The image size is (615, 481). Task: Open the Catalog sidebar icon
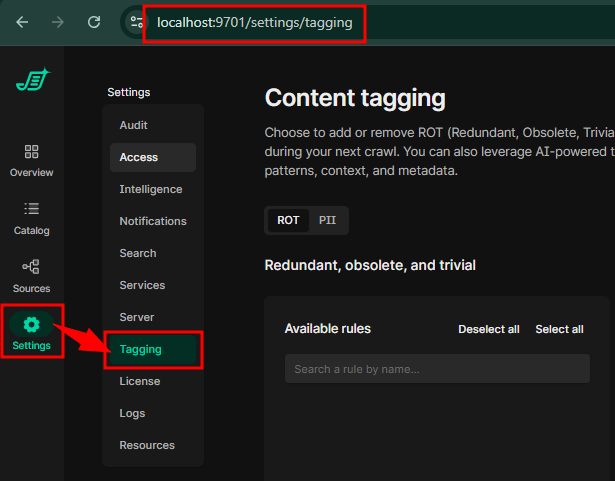[31, 210]
